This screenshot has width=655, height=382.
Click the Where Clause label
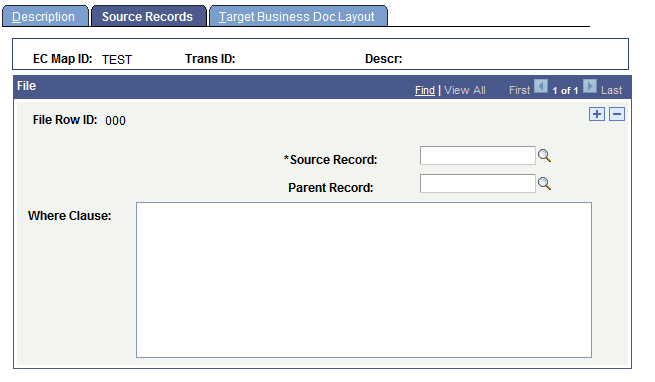tap(70, 216)
